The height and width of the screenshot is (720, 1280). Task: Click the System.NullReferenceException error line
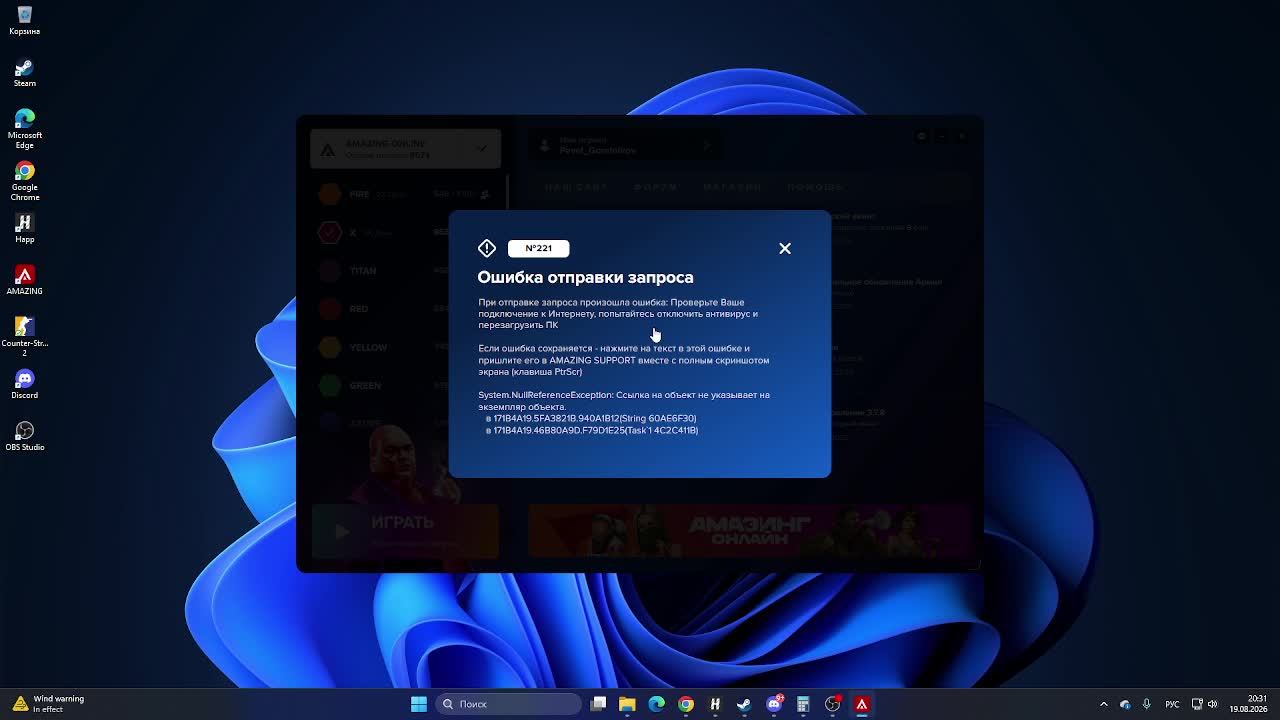coord(624,400)
